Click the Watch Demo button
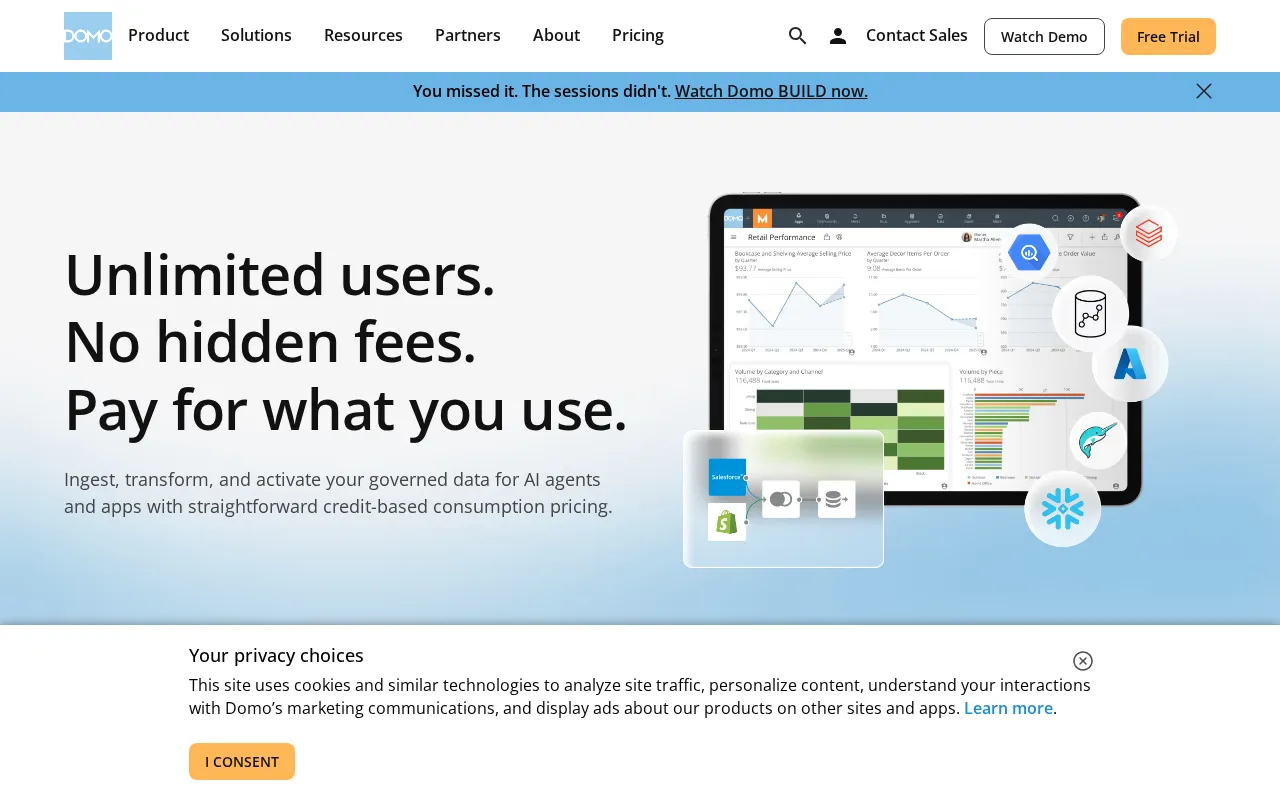This screenshot has height=800, width=1280. click(1044, 36)
